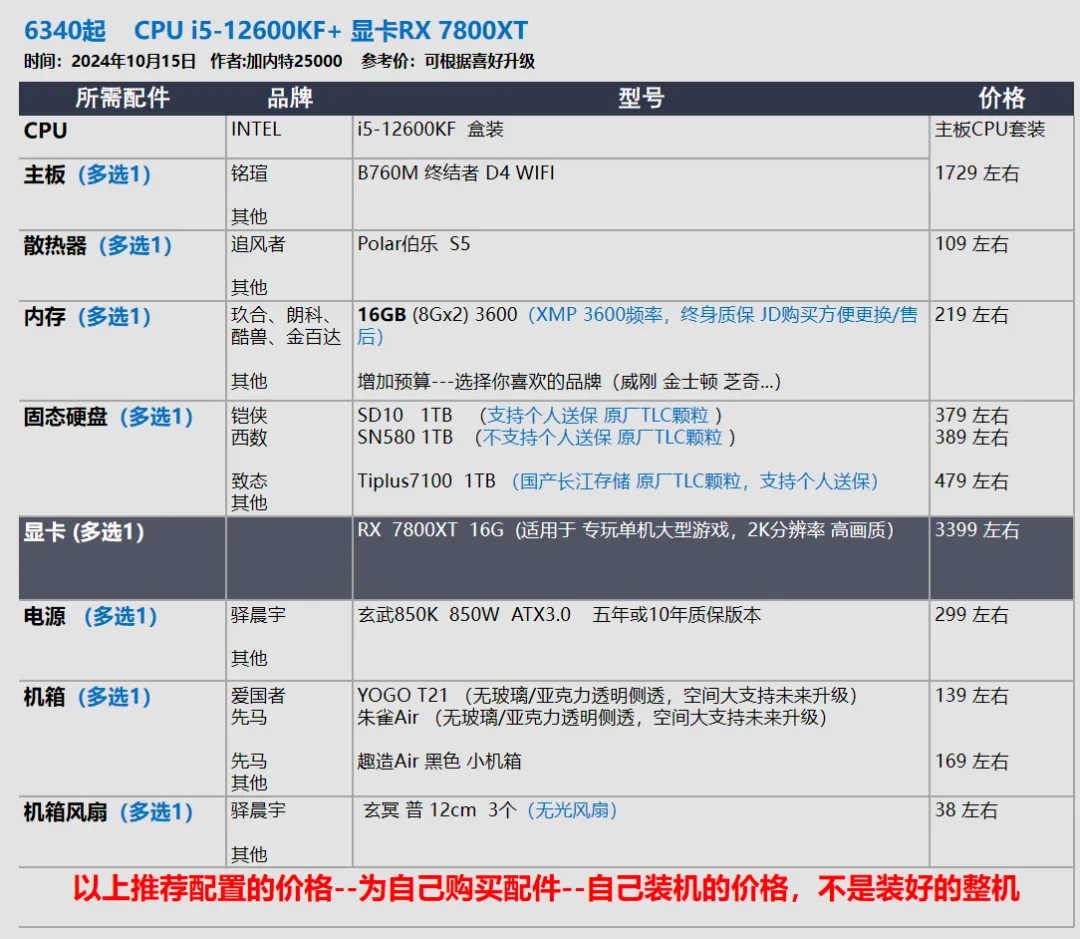Click '驿晨宇' brand in the 机箱风扇 row
The width and height of the screenshot is (1080, 939).
(258, 810)
